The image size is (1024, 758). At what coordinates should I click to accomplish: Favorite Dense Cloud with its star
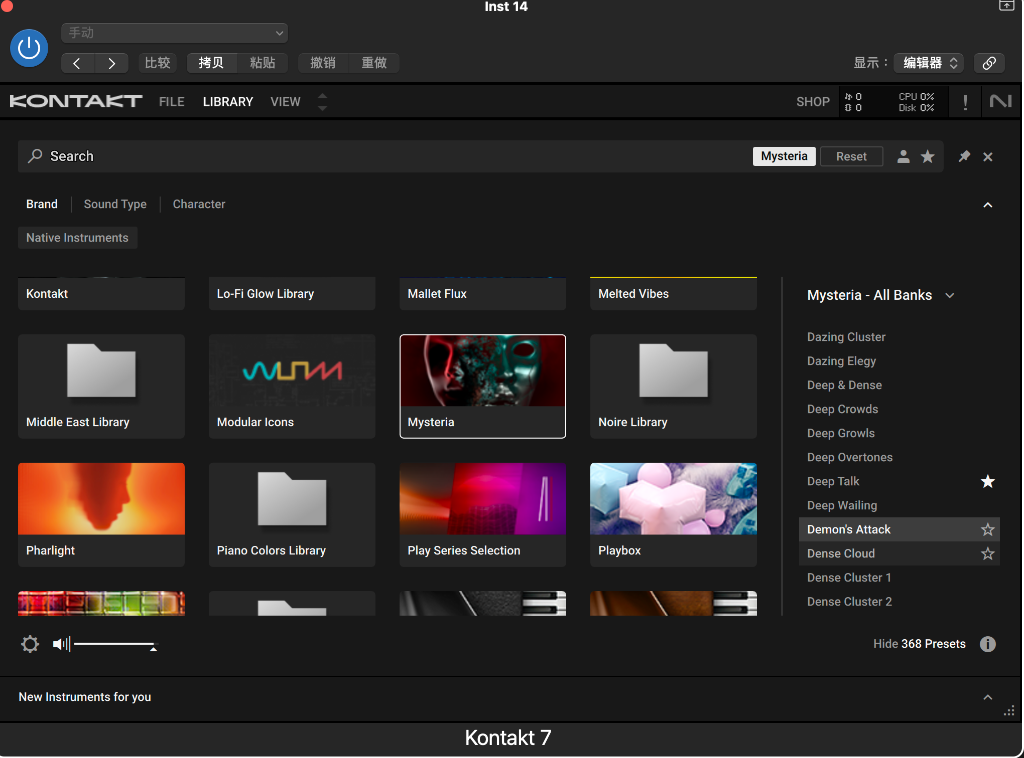tap(987, 554)
